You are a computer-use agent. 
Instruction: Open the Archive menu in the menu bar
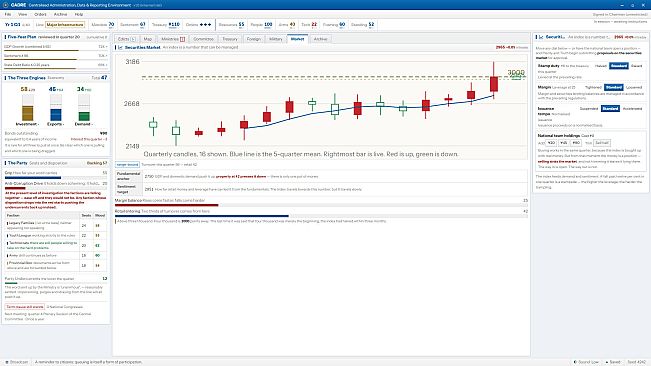61,14
